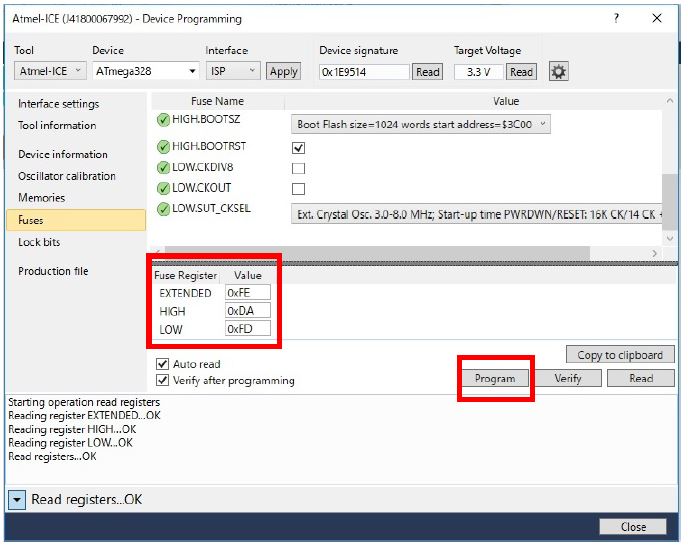The image size is (688, 550).
Task: Open the Lock bits section
Action: [39, 242]
